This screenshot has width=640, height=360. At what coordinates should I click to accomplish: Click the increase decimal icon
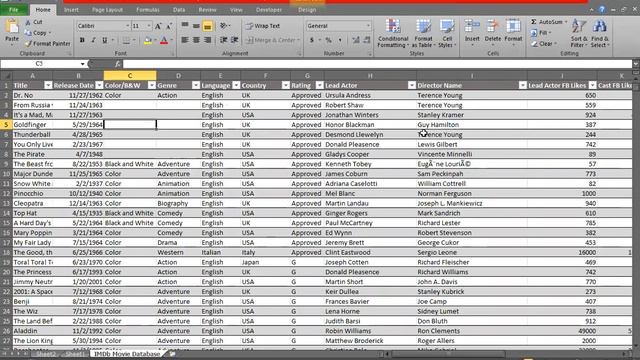point(356,40)
